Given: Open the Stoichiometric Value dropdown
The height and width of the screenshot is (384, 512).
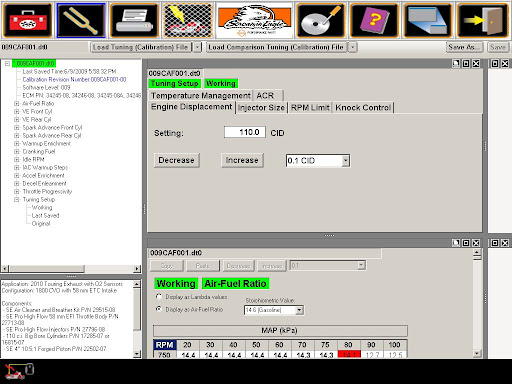Looking at the screenshot, I should pyautogui.click(x=299, y=310).
